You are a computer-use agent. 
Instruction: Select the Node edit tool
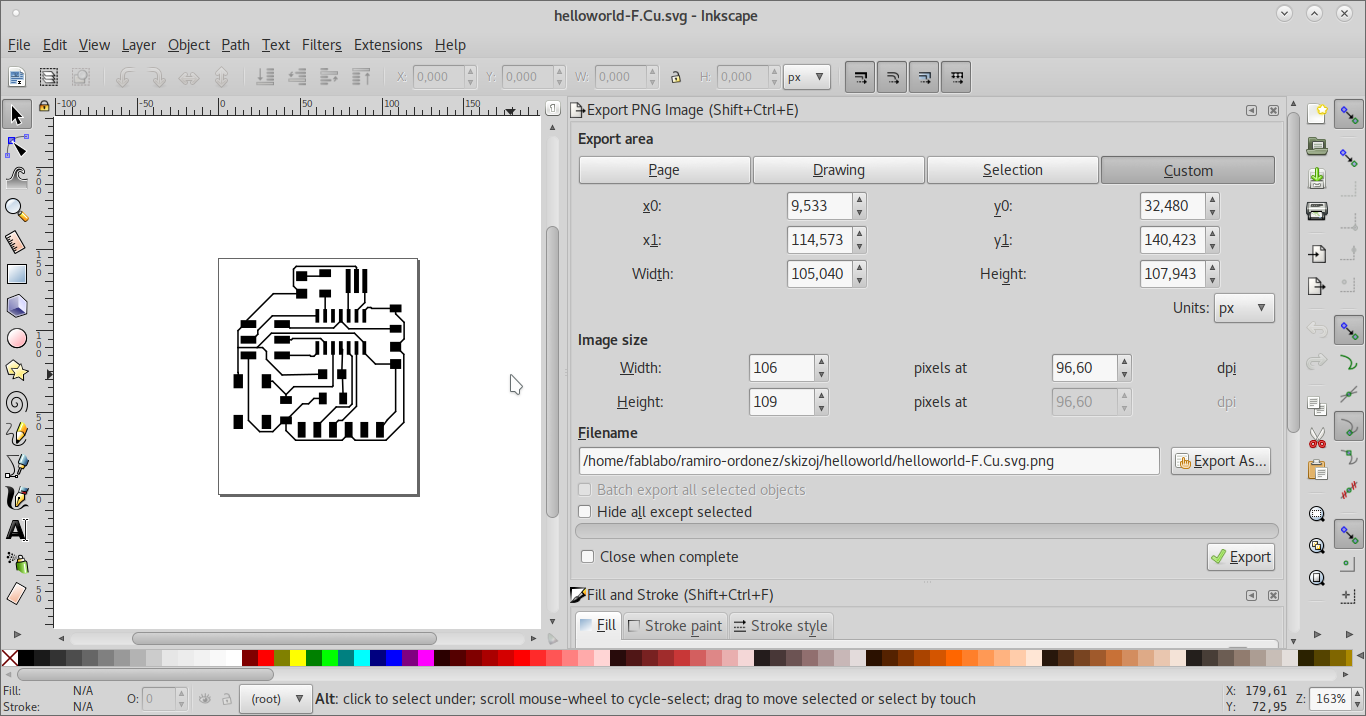pyautogui.click(x=16, y=147)
